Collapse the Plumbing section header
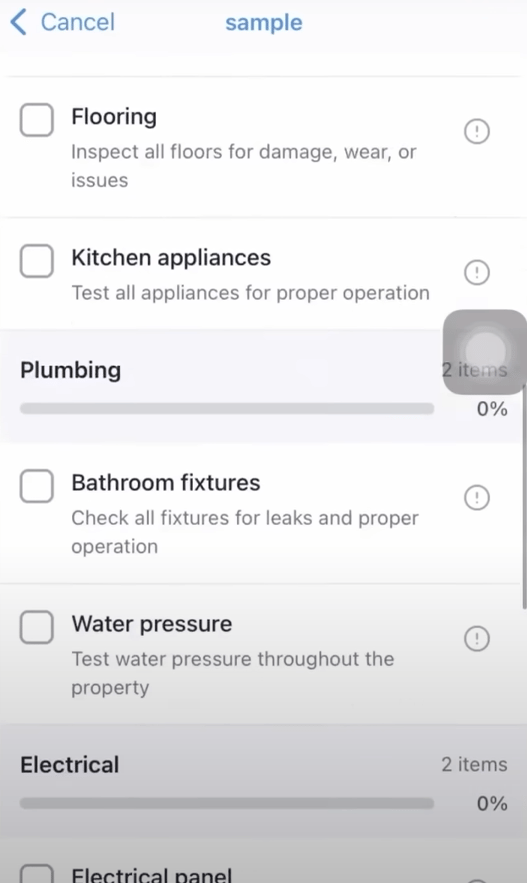The height and width of the screenshot is (883, 527). pyautogui.click(x=264, y=386)
